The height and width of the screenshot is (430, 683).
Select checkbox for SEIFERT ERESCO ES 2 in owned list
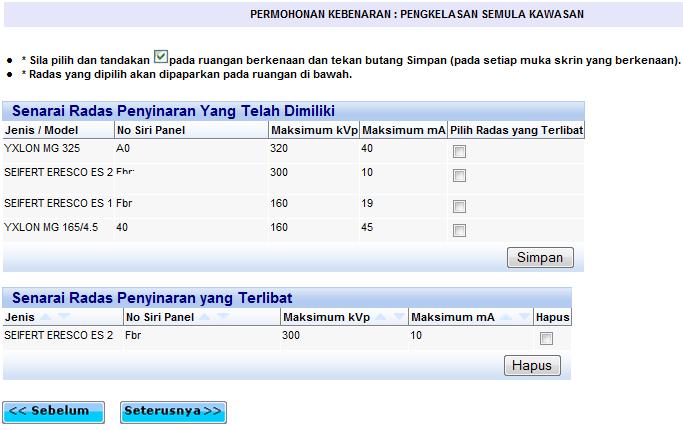click(x=459, y=176)
